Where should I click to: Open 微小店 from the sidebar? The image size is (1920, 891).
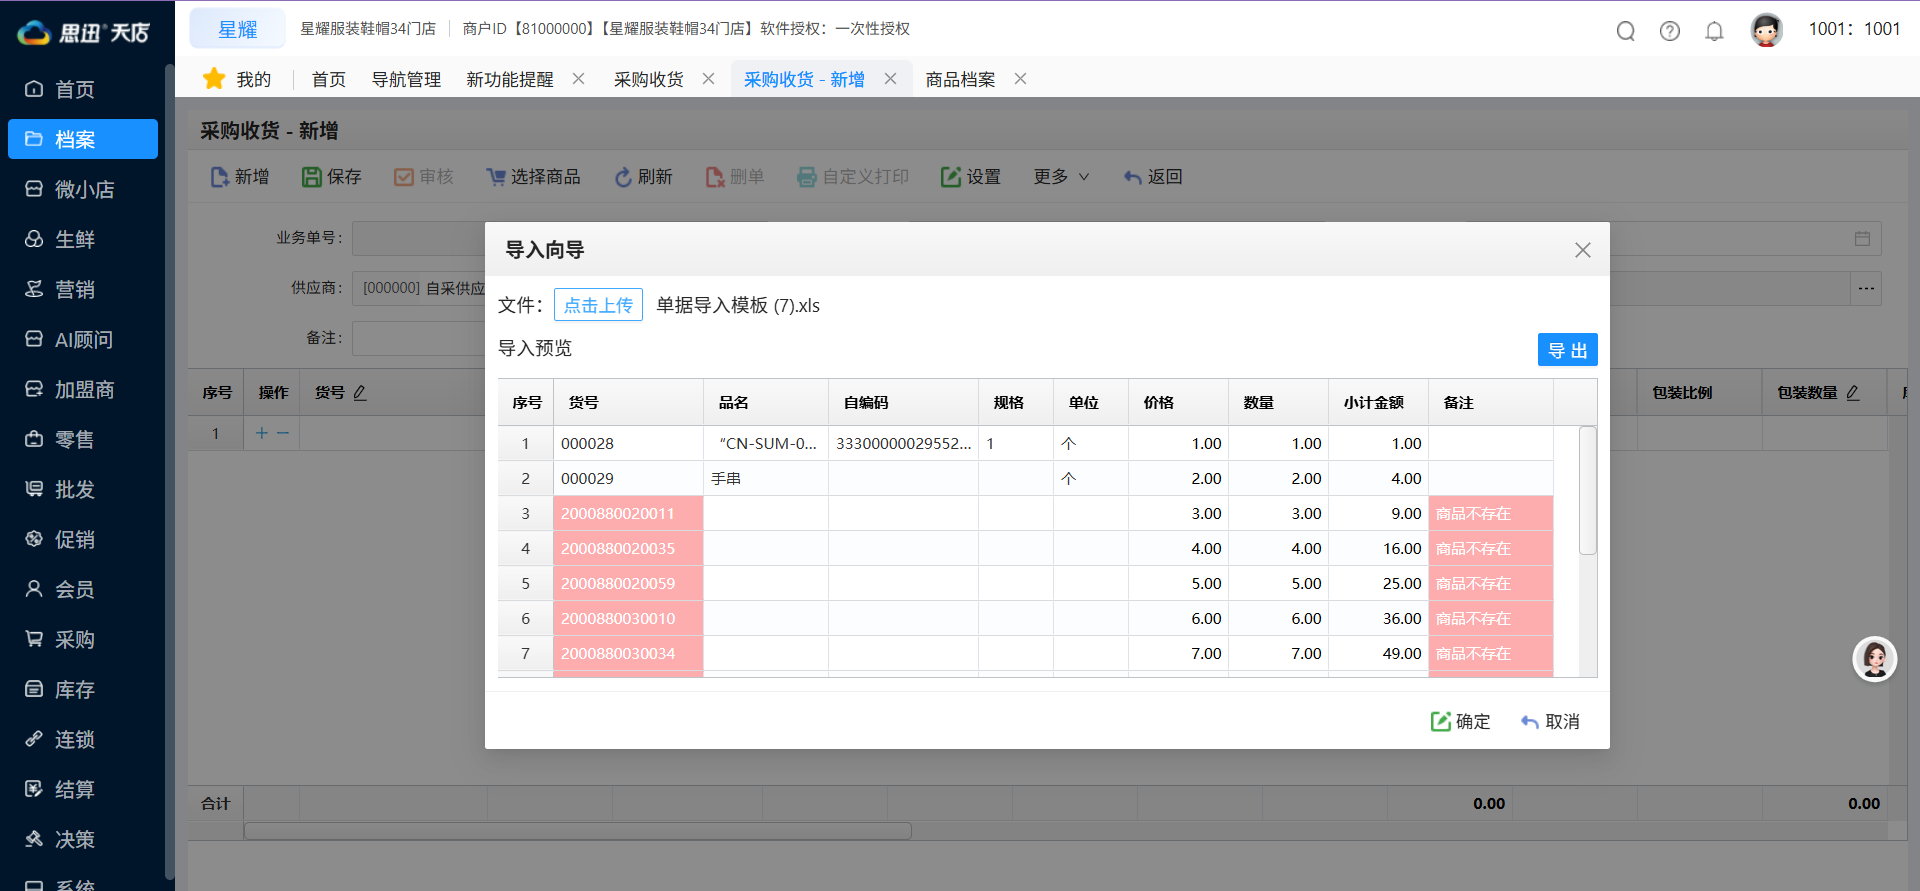tap(82, 189)
